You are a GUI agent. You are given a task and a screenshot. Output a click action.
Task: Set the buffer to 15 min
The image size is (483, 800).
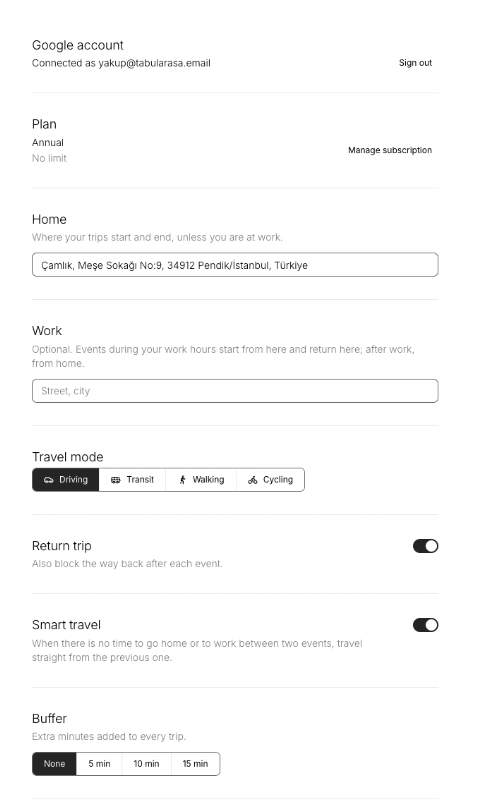tap(195, 764)
